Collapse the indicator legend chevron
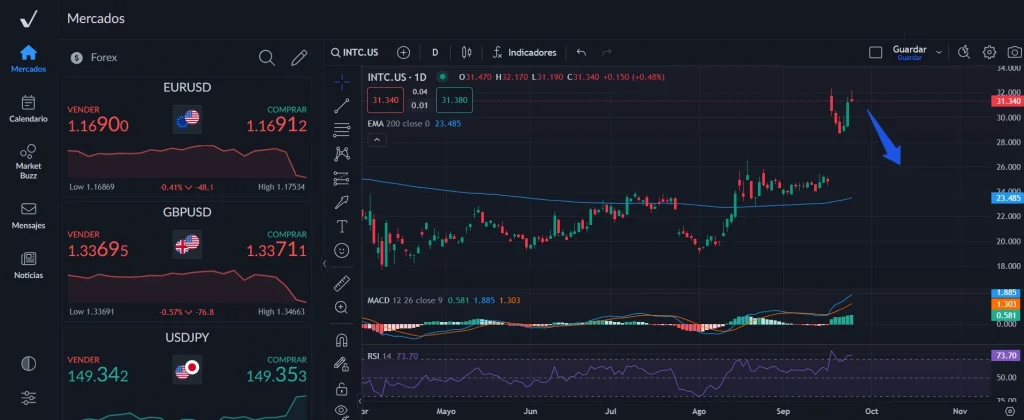The width and height of the screenshot is (1024, 420). pyautogui.click(x=376, y=141)
